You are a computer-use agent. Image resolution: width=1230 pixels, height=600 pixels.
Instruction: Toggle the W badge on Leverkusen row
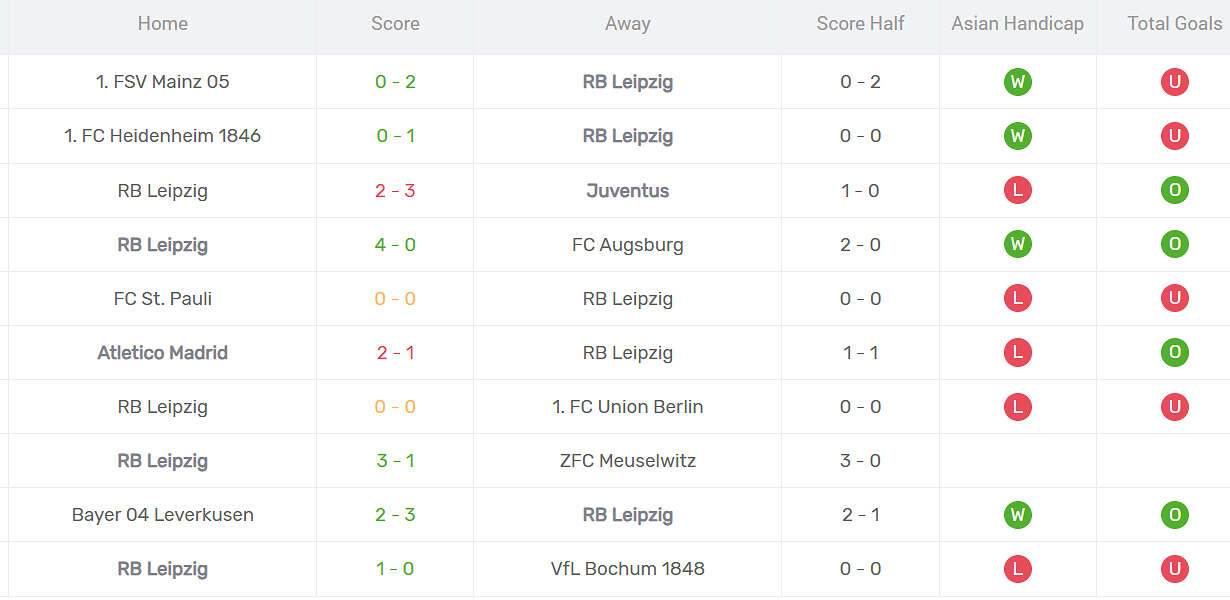(1017, 515)
